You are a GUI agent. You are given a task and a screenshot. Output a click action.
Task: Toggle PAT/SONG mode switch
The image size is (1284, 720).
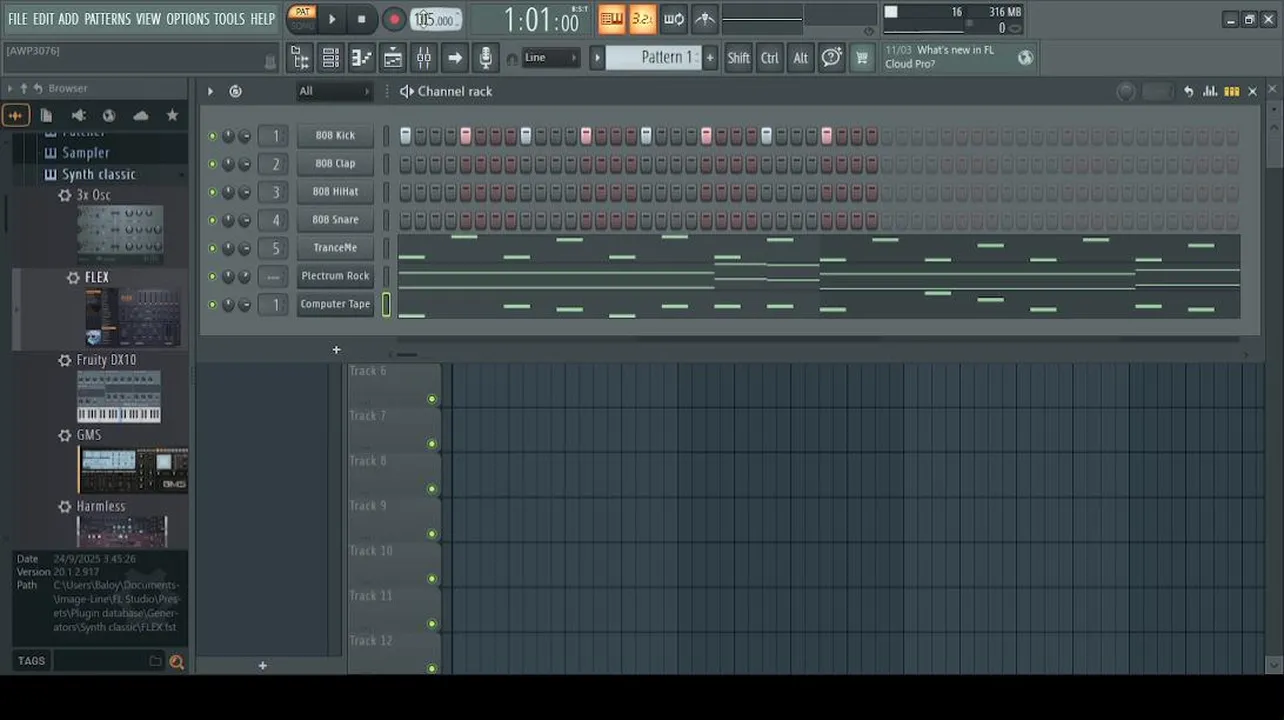(301, 18)
